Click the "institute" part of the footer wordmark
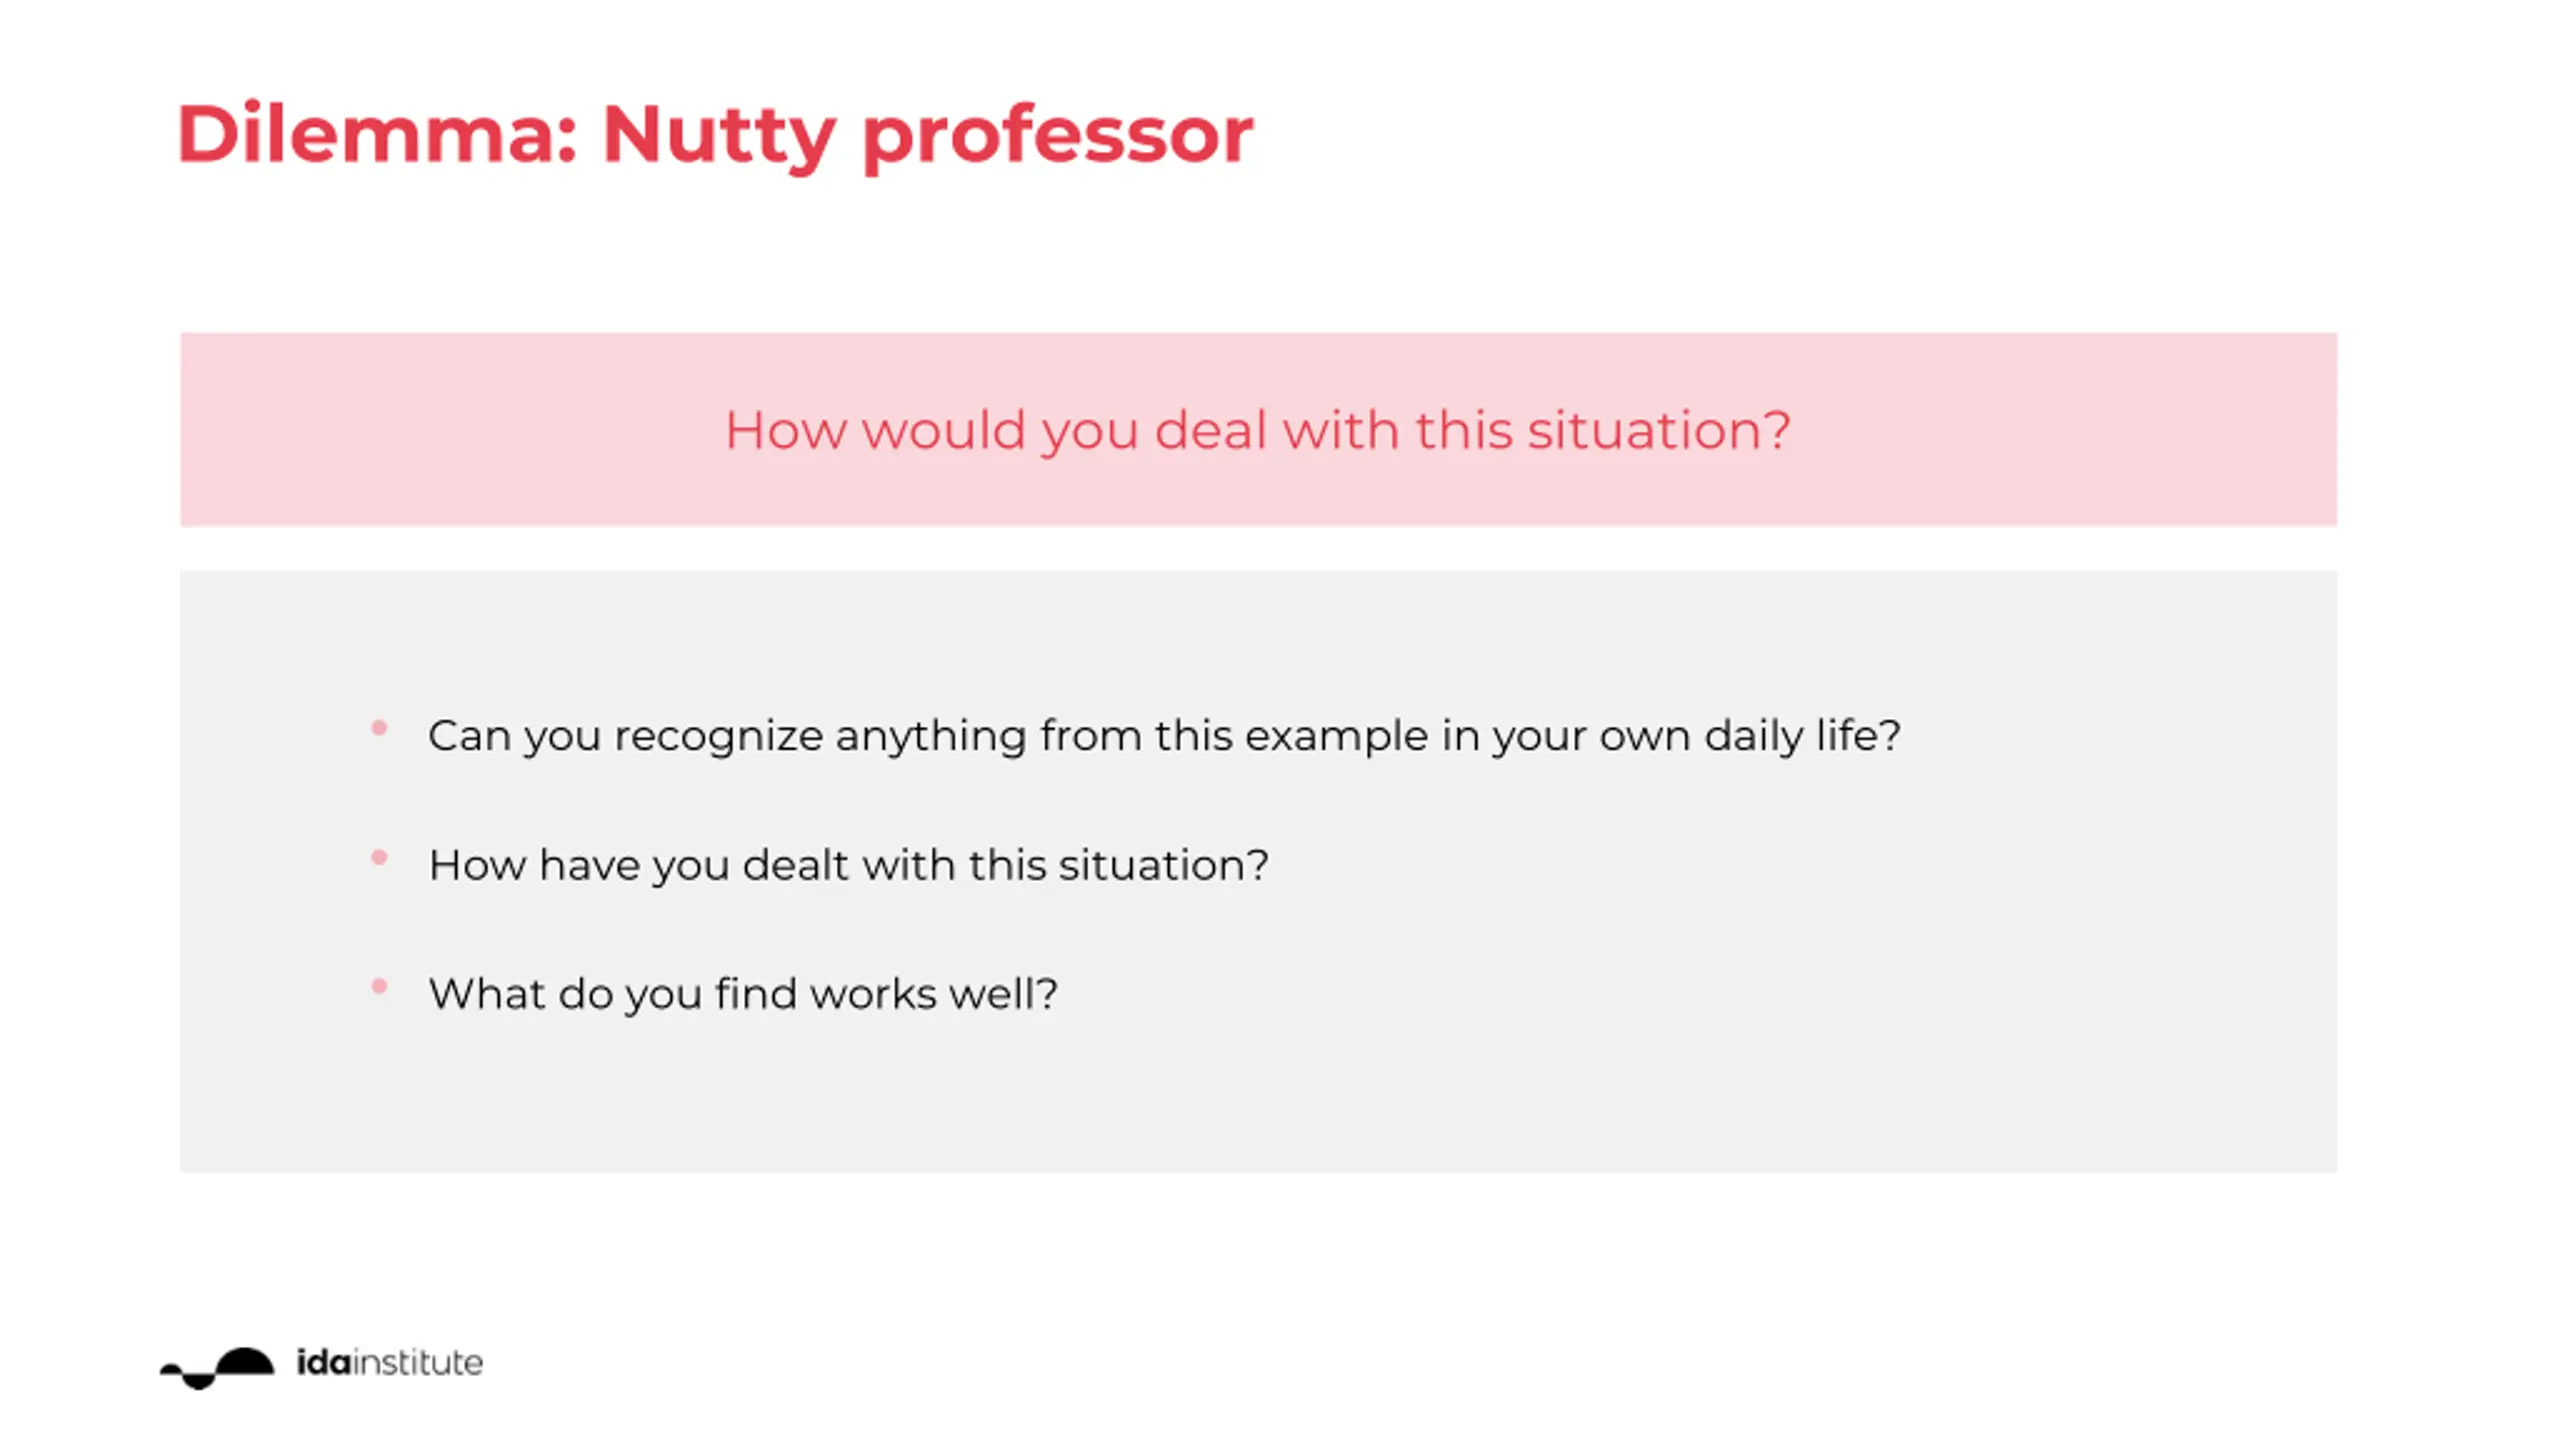Screen dimensions: 2560x1440 coord(418,1362)
